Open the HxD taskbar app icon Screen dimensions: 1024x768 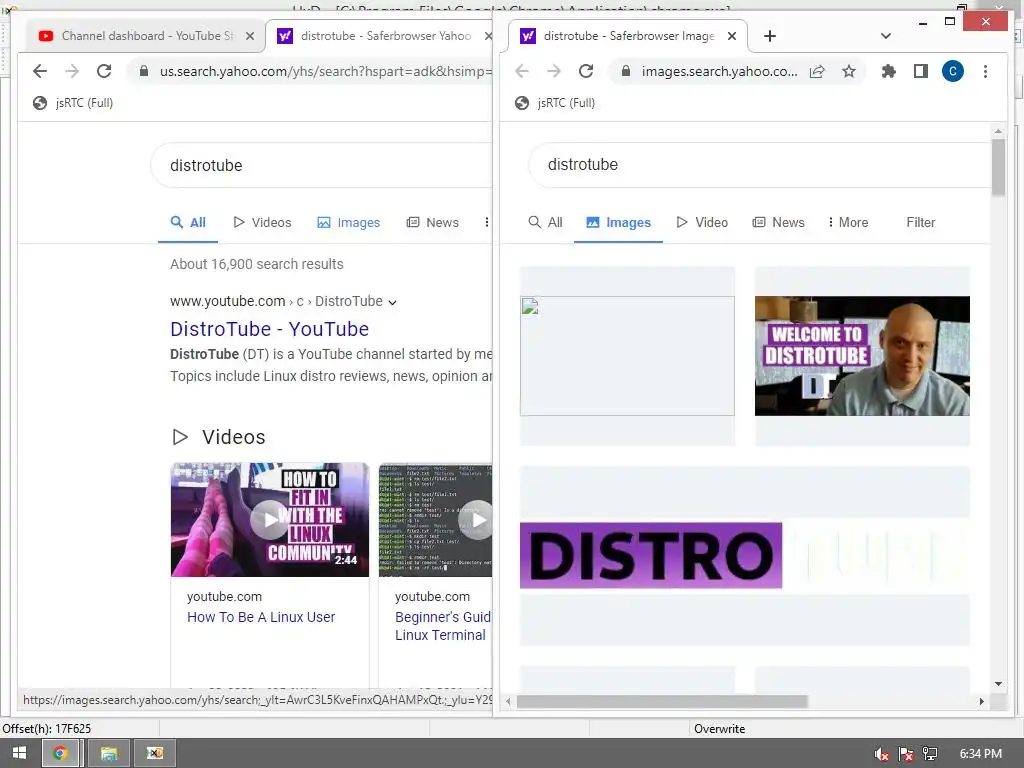[155, 753]
